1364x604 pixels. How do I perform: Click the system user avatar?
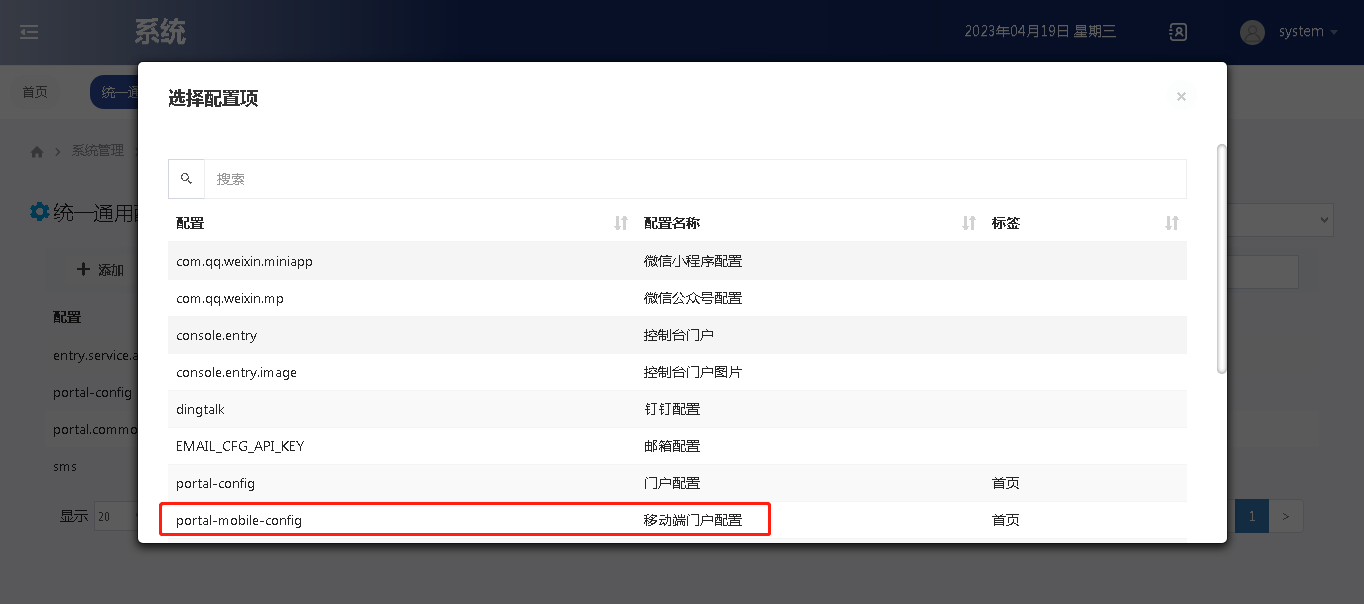[1252, 32]
